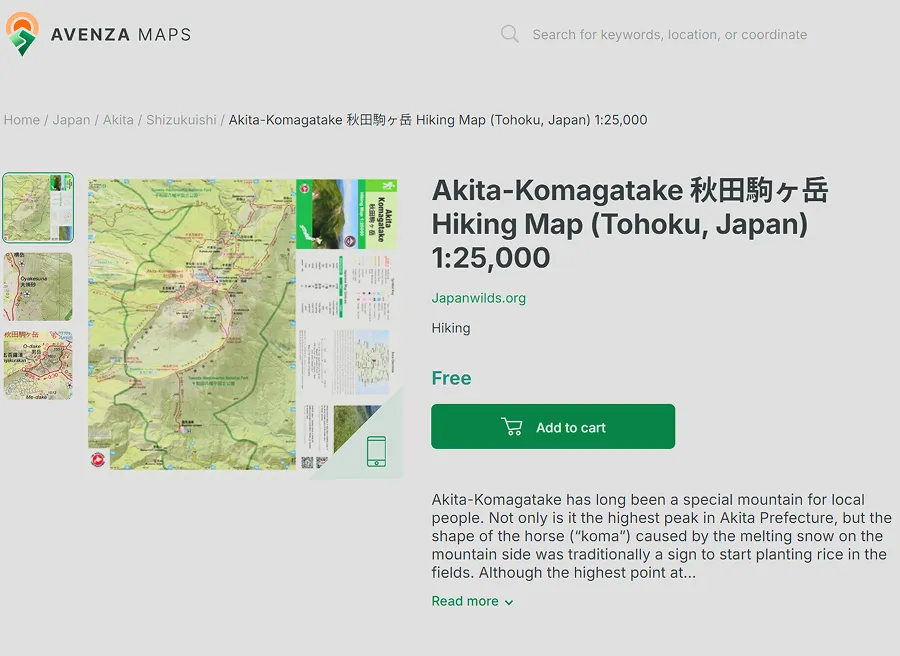This screenshot has width=900, height=656.
Task: Focus the keyword search field
Action: click(669, 34)
